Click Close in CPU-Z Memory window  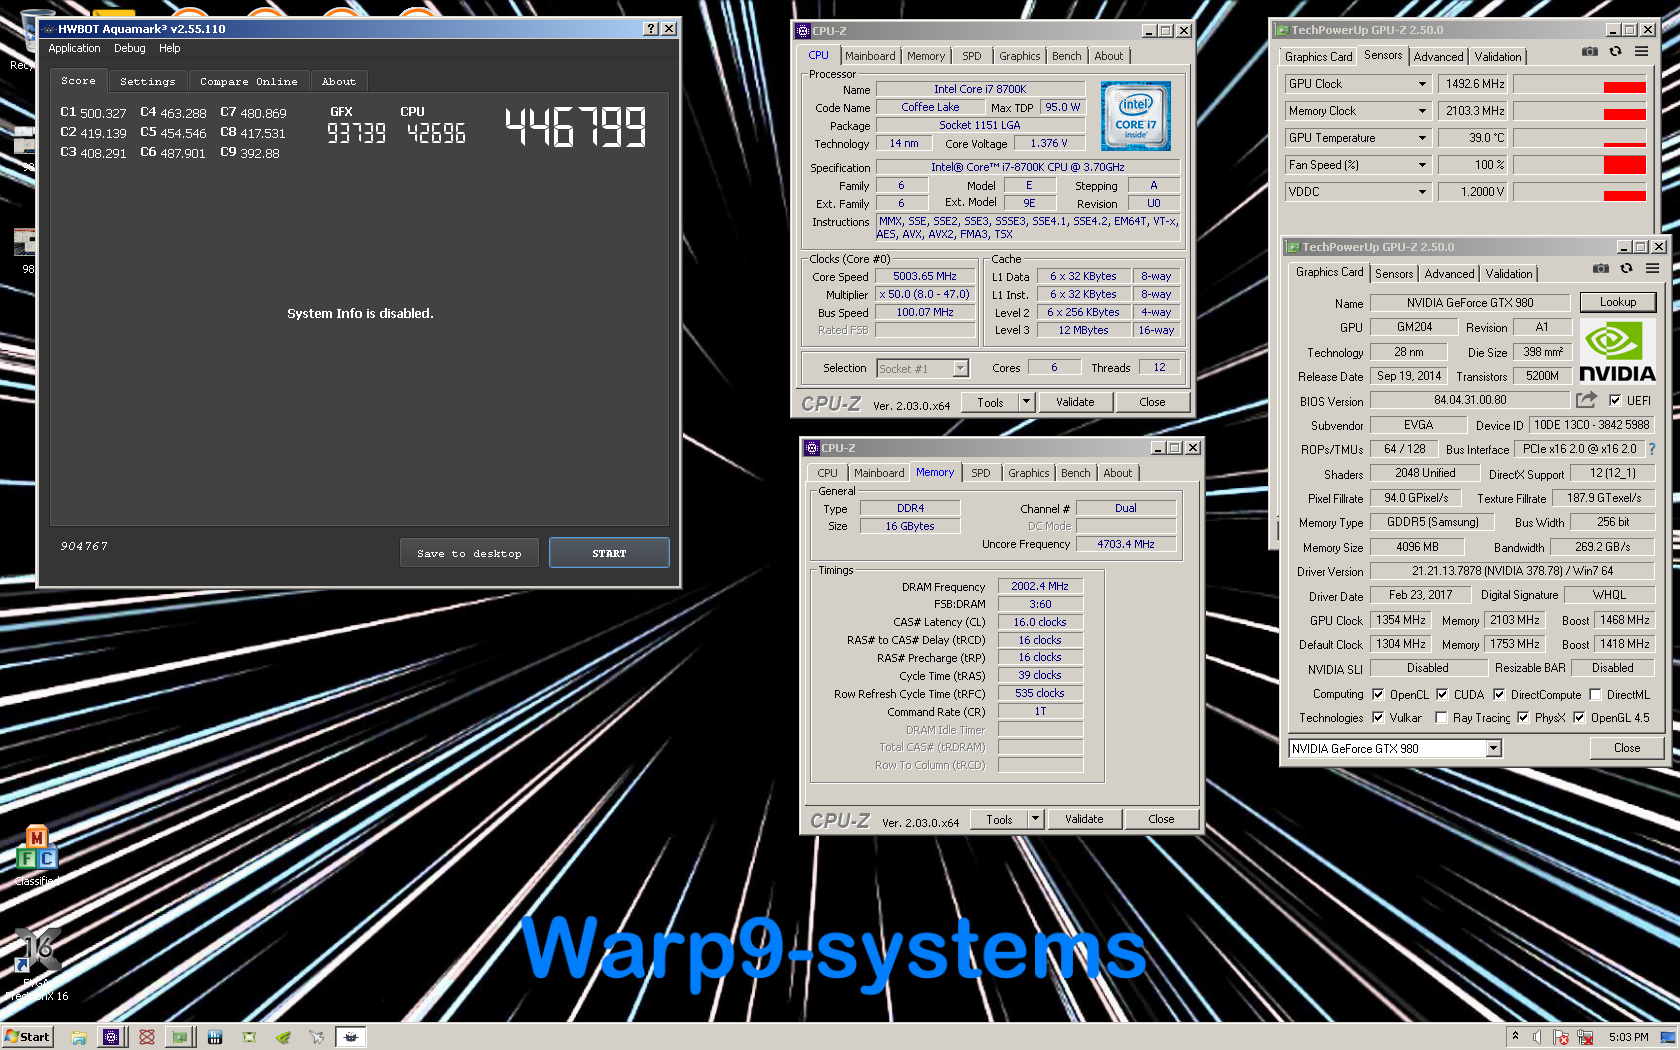[1161, 819]
